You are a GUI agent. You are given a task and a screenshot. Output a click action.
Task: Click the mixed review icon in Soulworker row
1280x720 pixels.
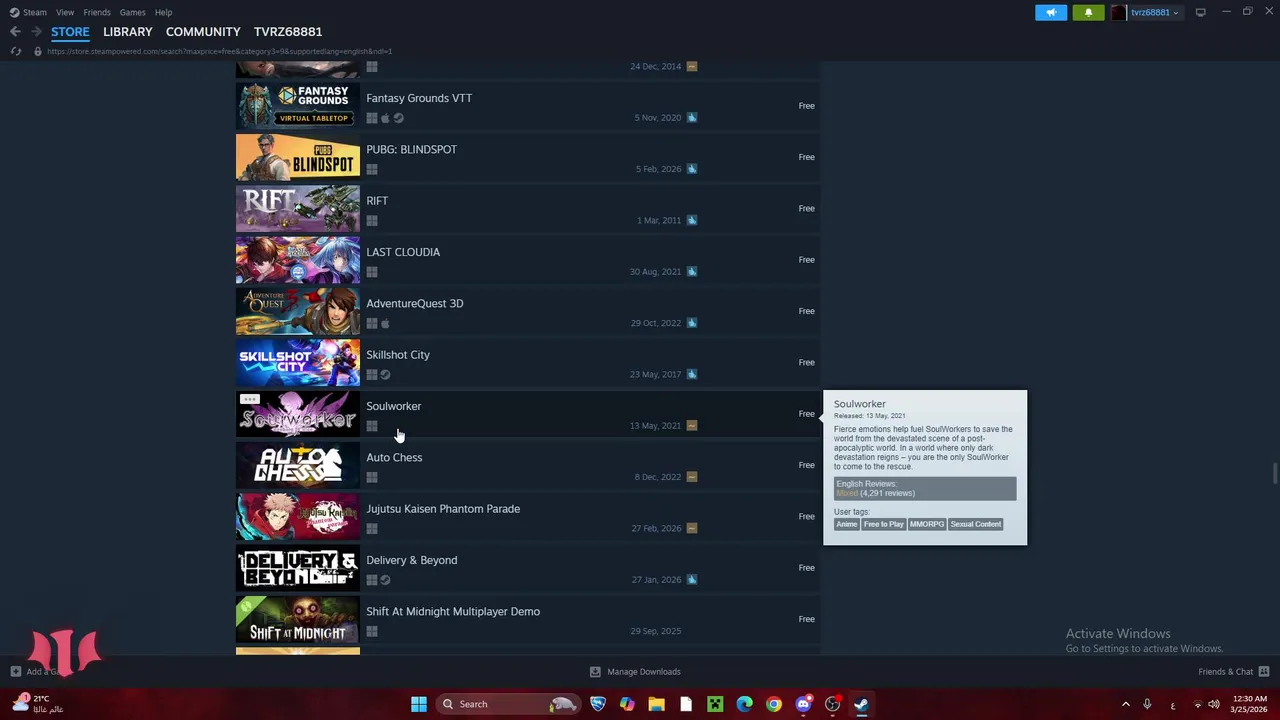point(692,426)
